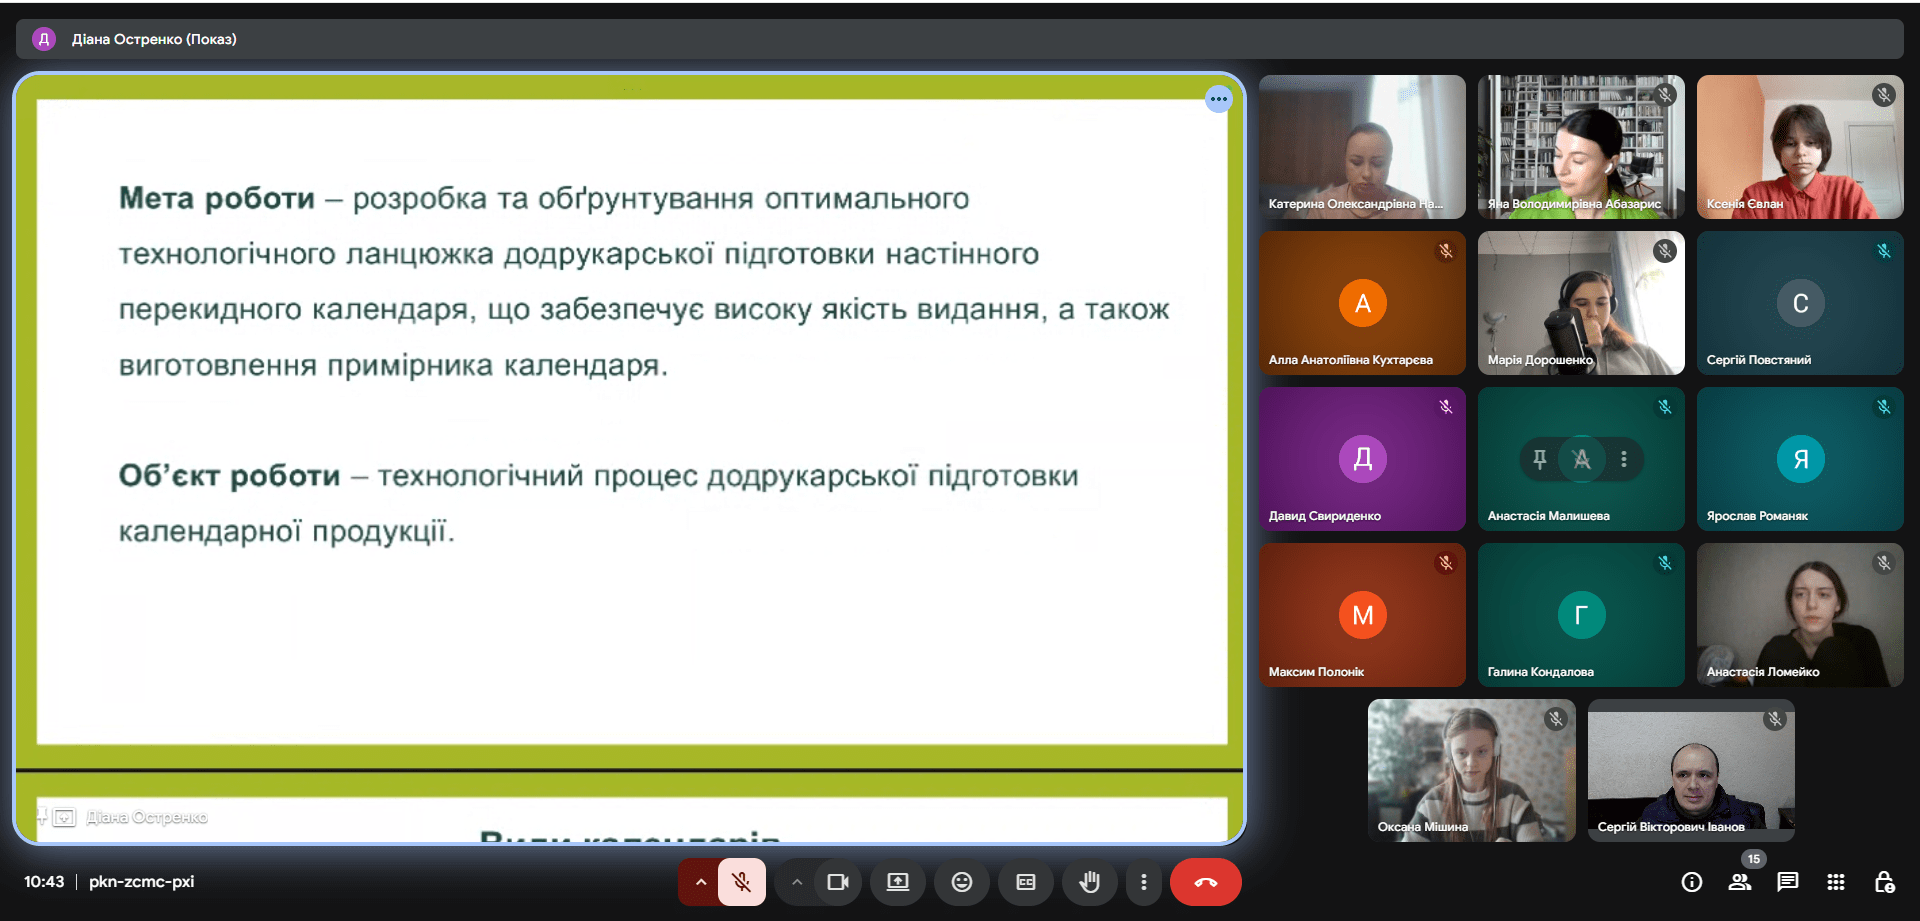The image size is (1920, 921).
Task: Expand audio settings arrow next to microphone
Action: click(700, 882)
